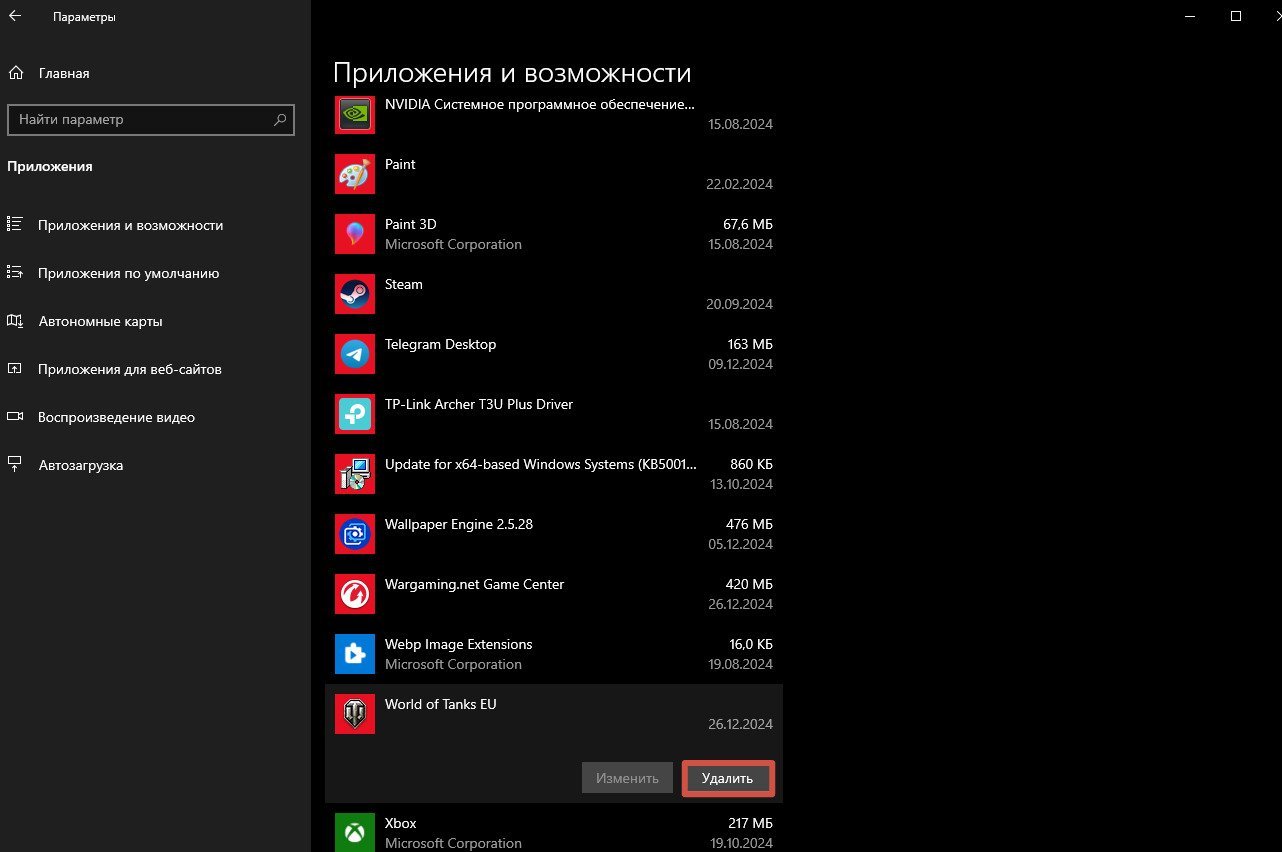This screenshot has height=852, width=1282.
Task: Click the World of Tanks EU icon
Action: [355, 714]
